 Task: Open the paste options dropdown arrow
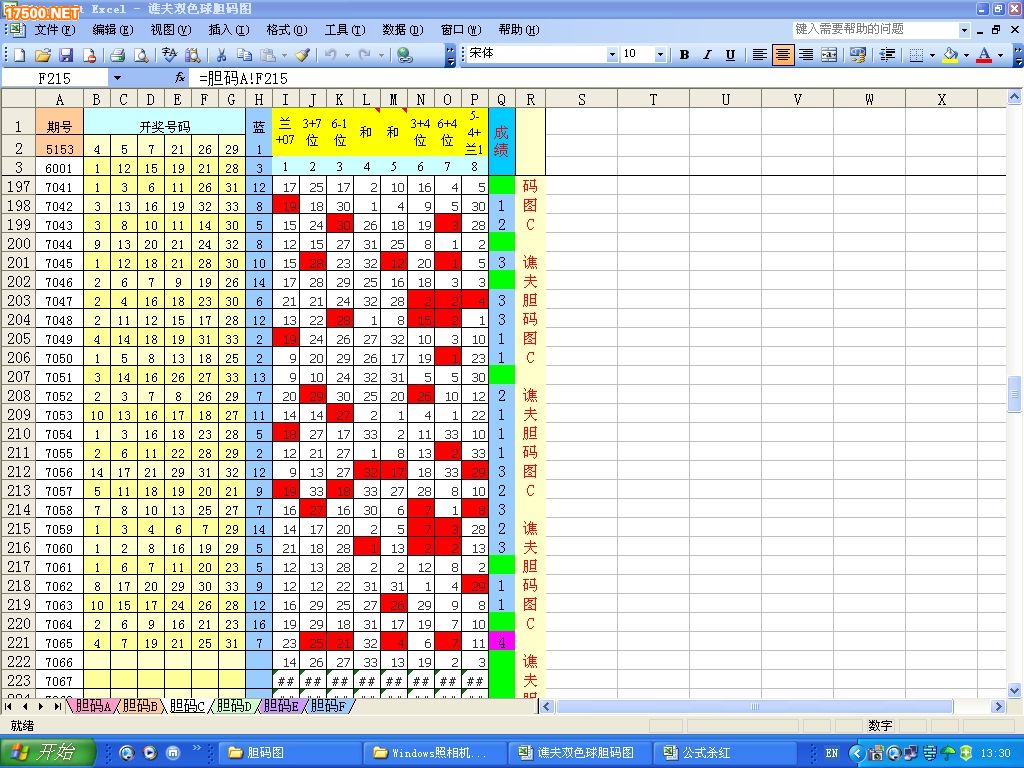[284, 55]
